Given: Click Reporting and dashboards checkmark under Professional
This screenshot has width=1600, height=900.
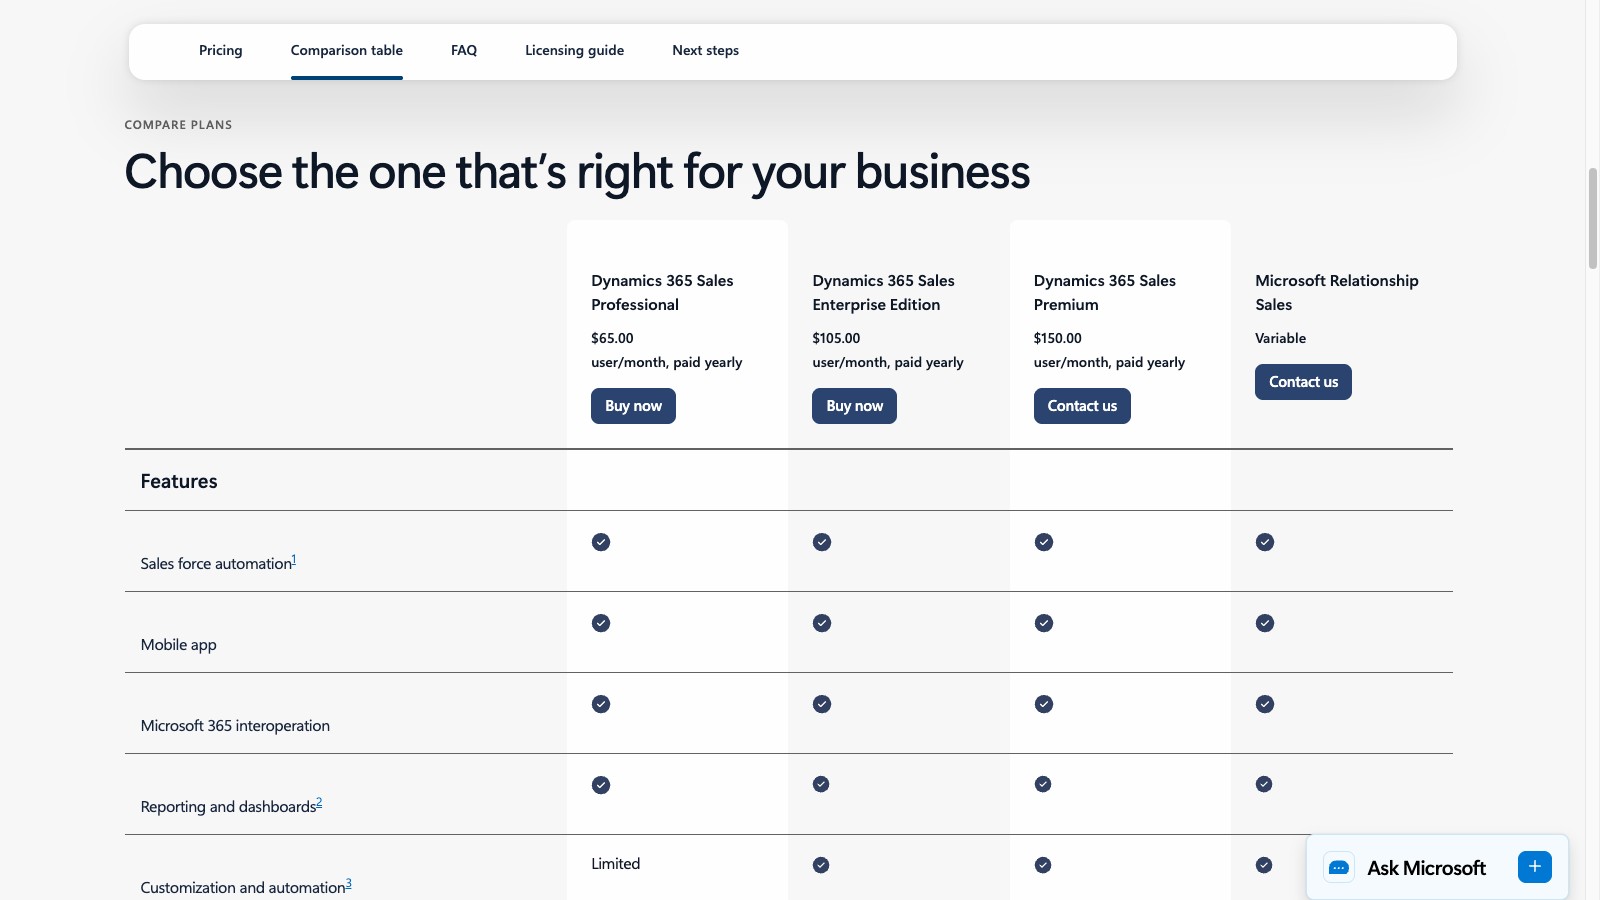Looking at the screenshot, I should pos(601,785).
